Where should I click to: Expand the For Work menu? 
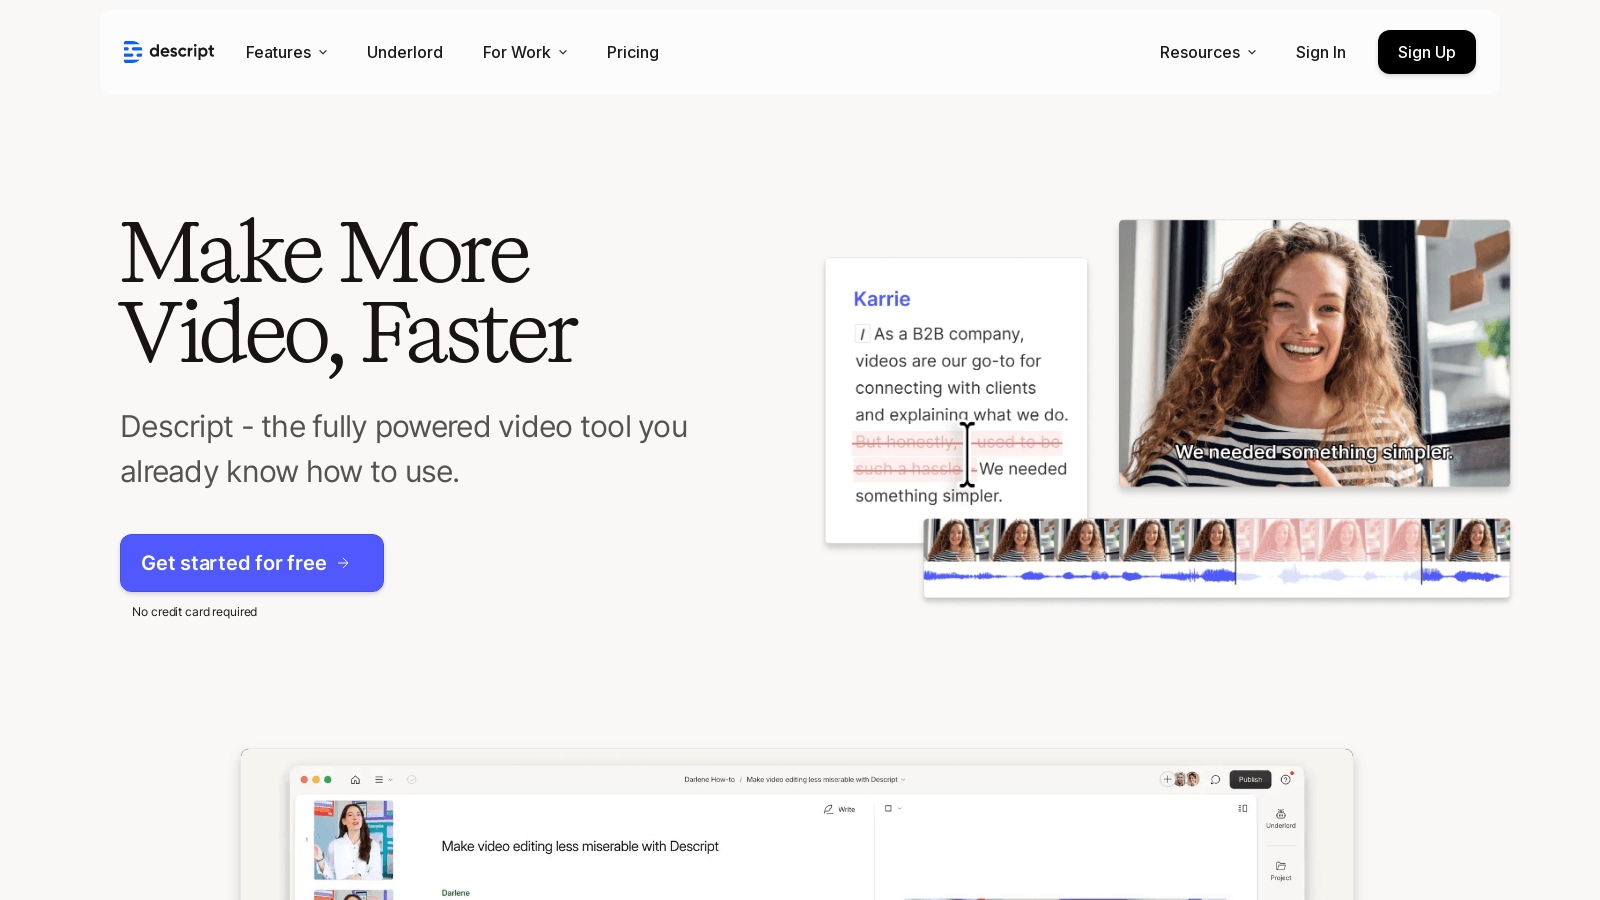point(525,52)
